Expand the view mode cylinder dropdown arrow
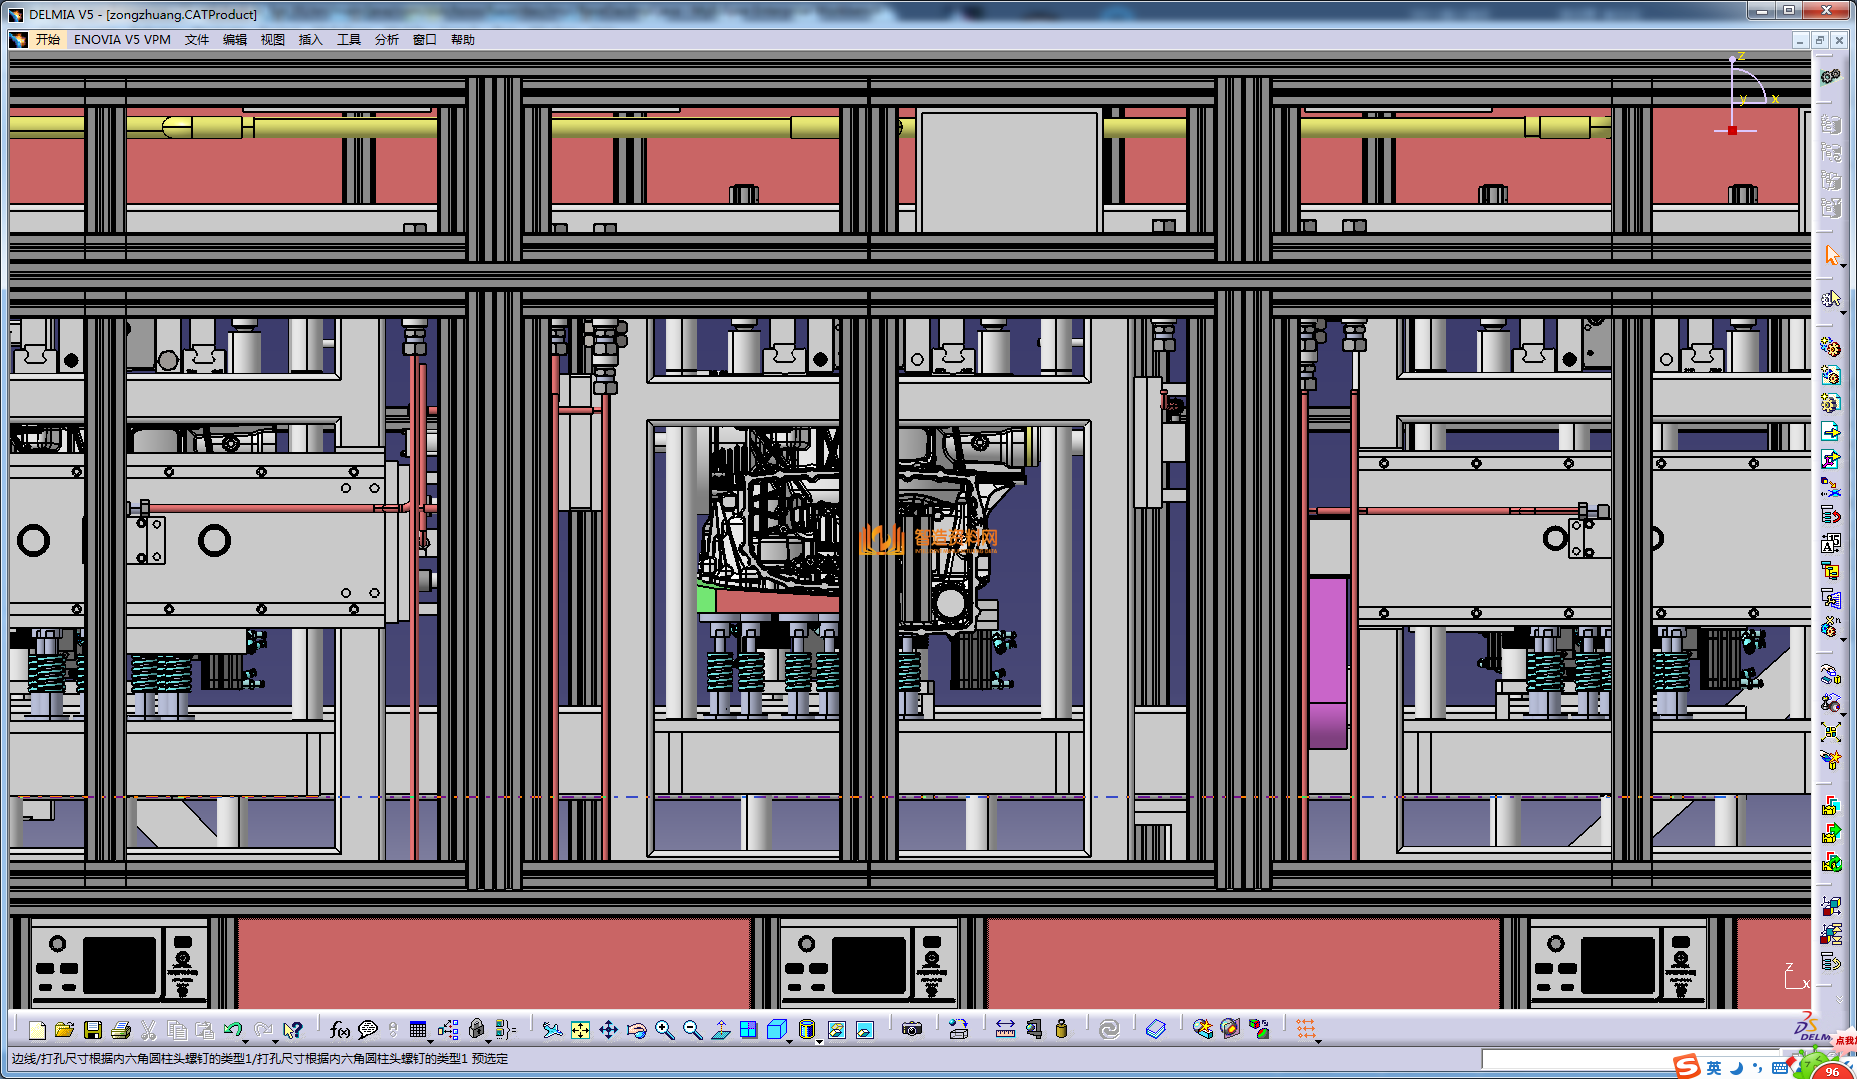 point(819,1041)
